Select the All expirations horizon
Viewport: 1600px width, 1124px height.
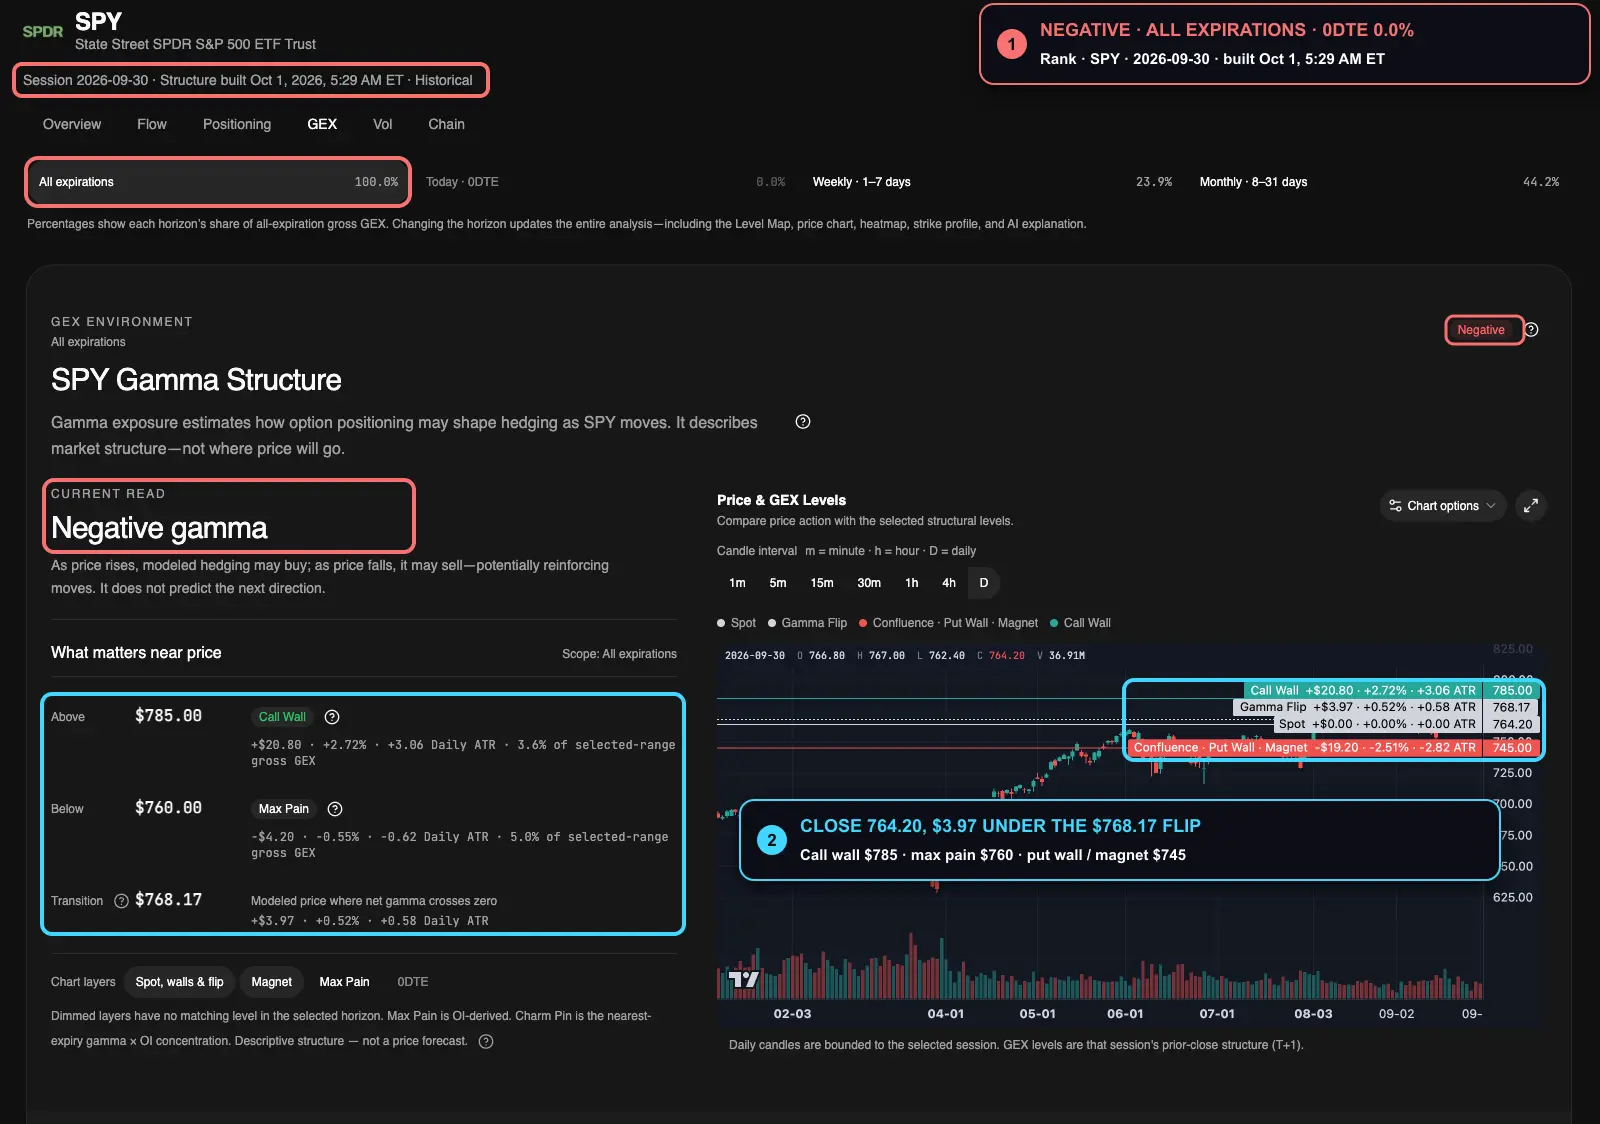[x=218, y=182]
